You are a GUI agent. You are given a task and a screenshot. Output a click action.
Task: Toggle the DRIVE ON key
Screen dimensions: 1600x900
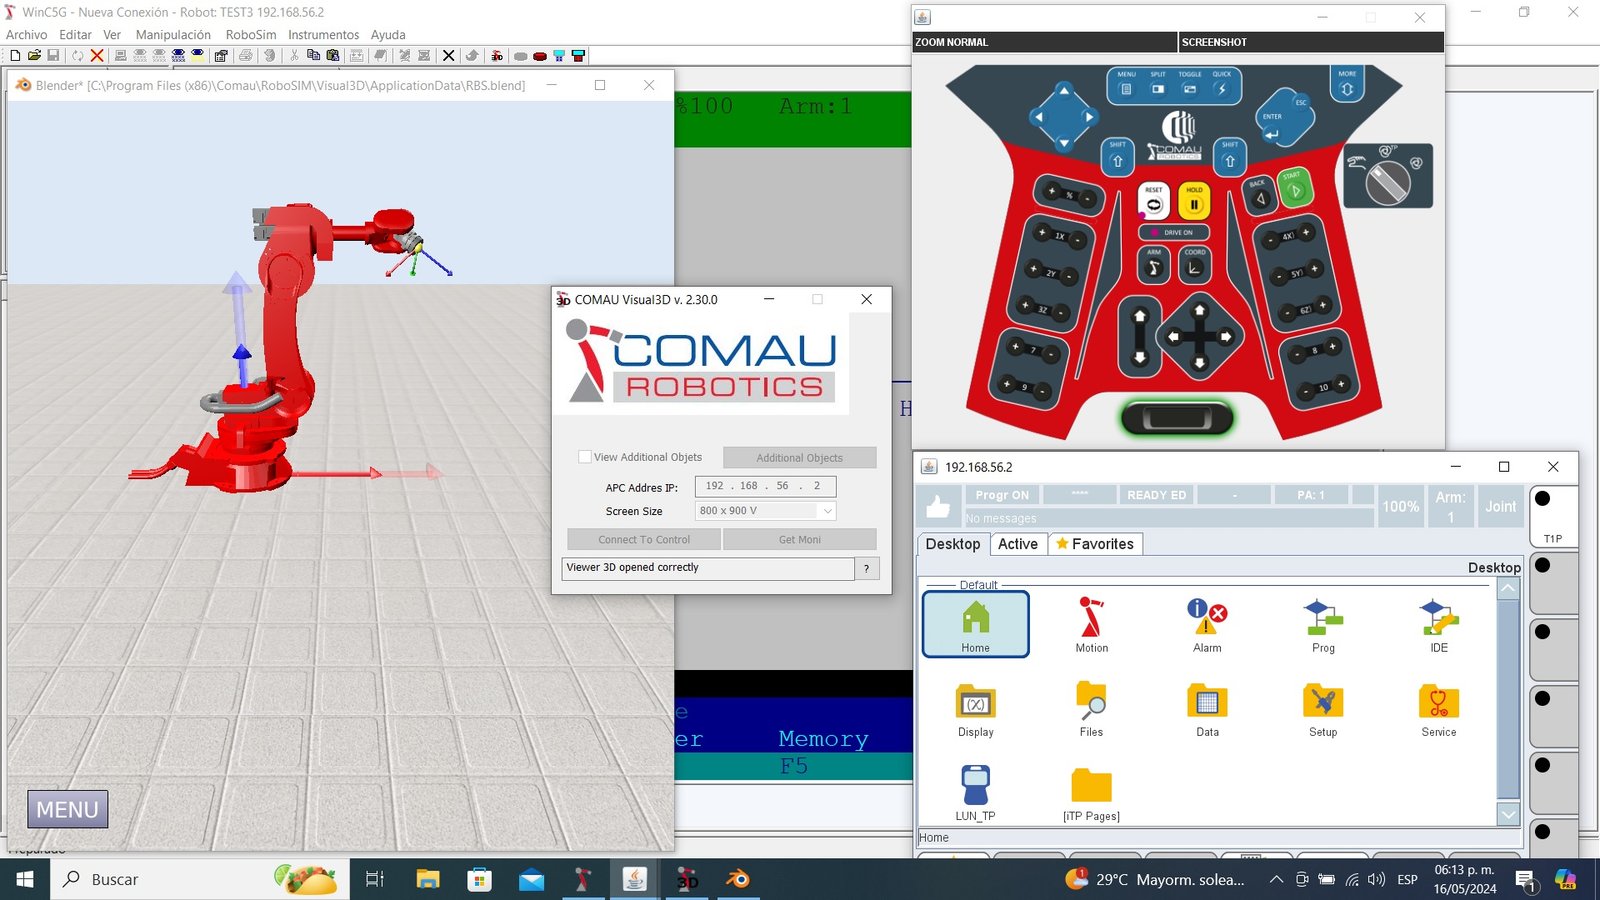coord(1174,232)
